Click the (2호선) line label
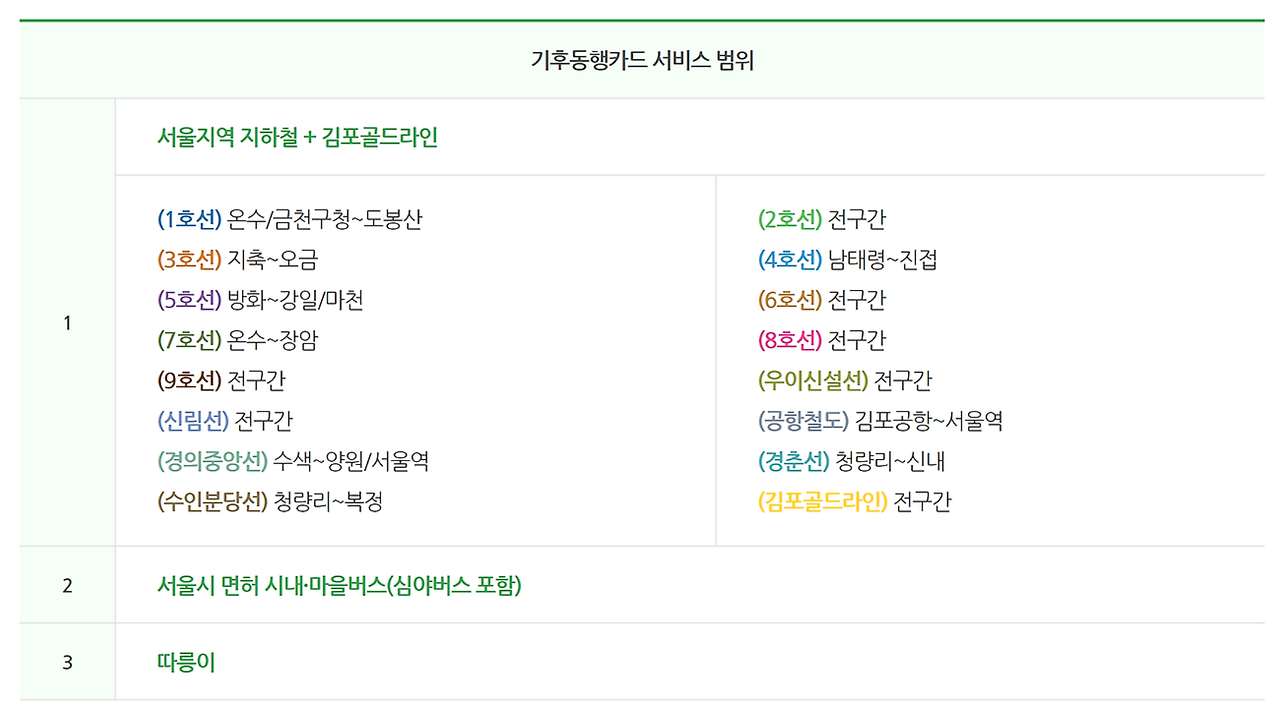 click(790, 219)
